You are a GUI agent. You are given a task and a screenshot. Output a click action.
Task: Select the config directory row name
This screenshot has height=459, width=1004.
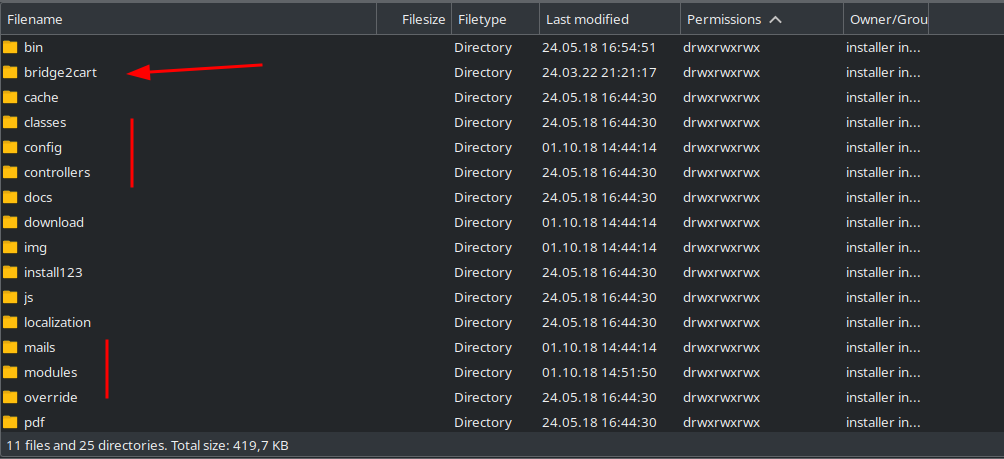point(43,147)
